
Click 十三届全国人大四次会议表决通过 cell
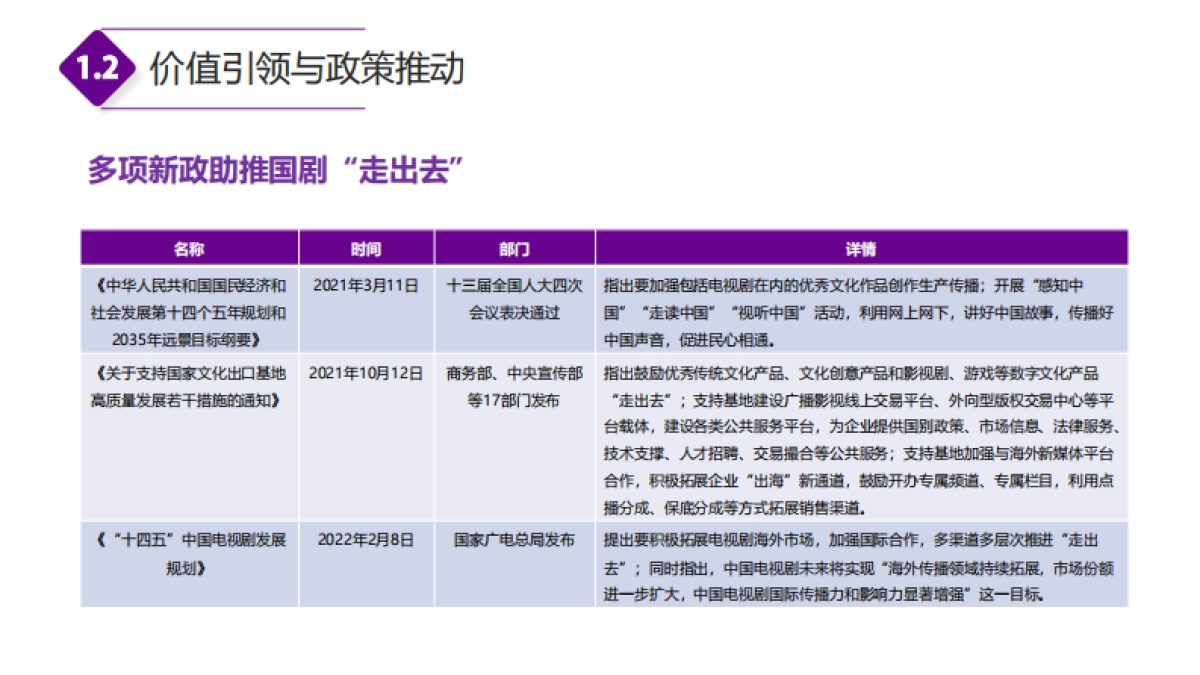click(512, 297)
